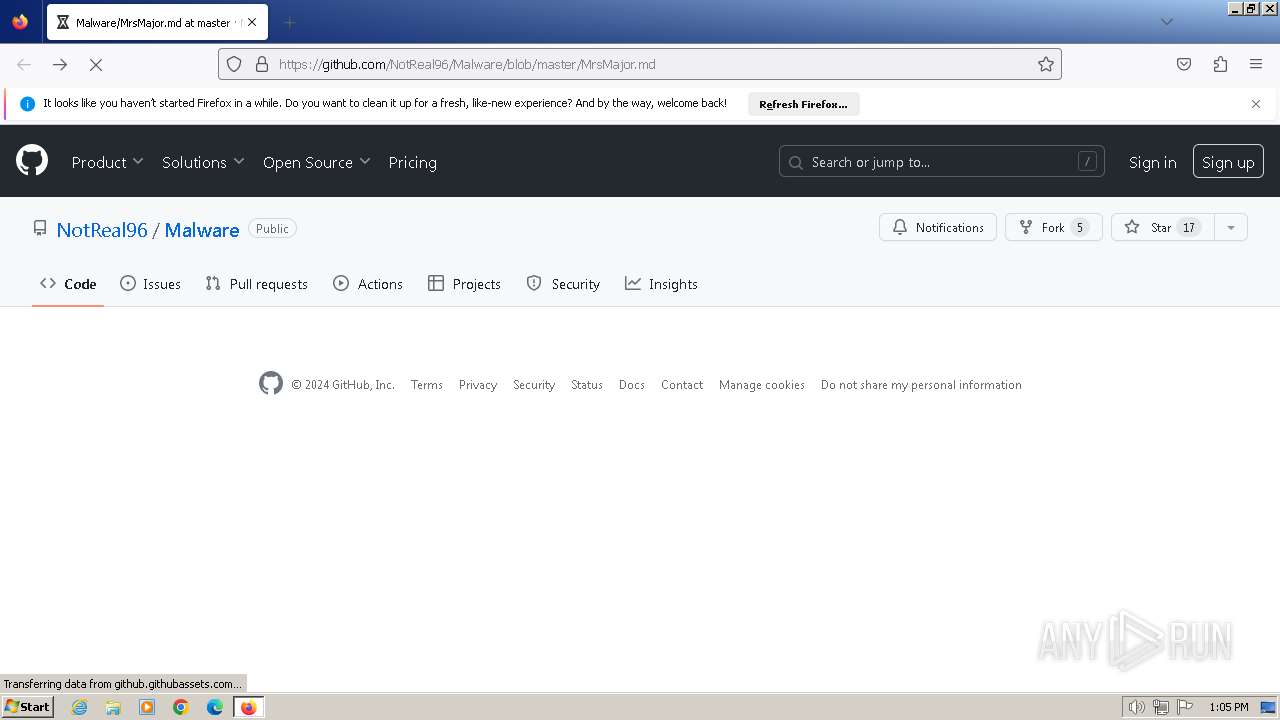Click the Refresh Firefox button

point(803,104)
